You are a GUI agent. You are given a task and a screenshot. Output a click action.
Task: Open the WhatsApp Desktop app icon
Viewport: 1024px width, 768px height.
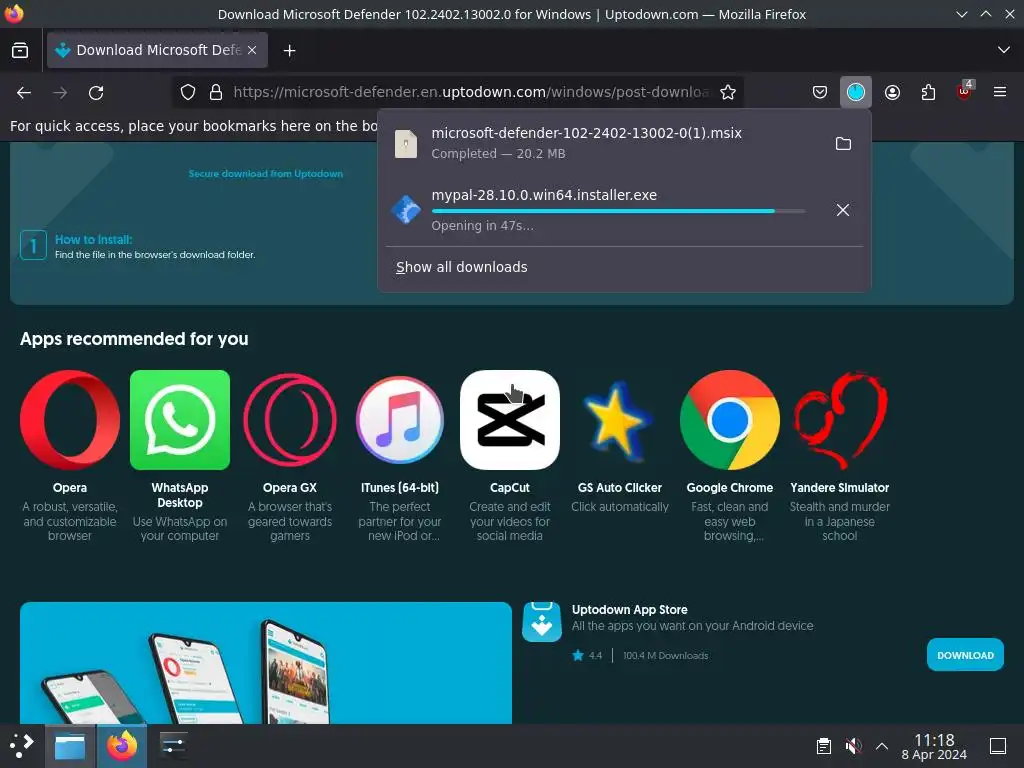tap(180, 420)
